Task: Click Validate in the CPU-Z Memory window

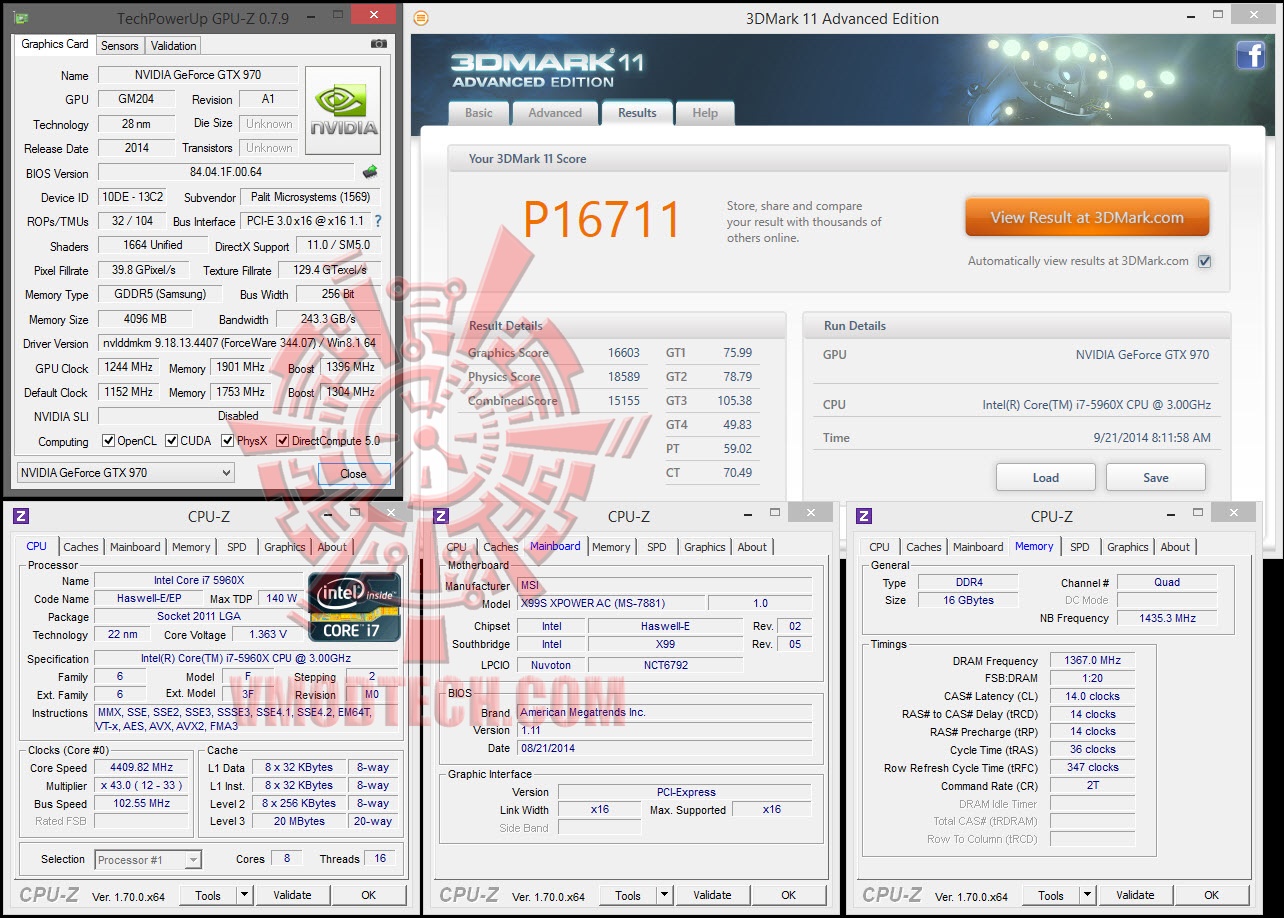Action: (x=1135, y=895)
